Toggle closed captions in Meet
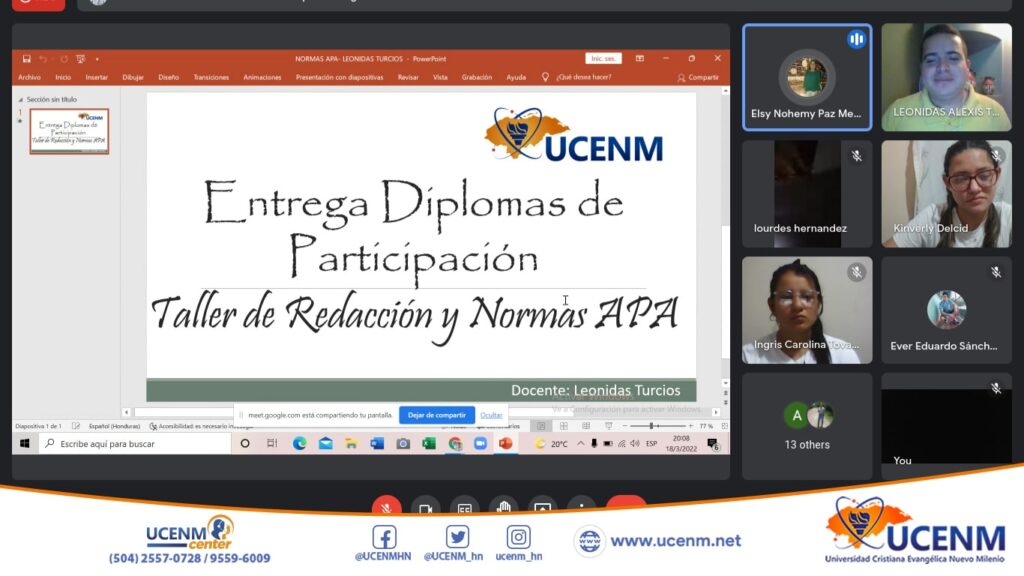The image size is (1024, 576). (464, 507)
